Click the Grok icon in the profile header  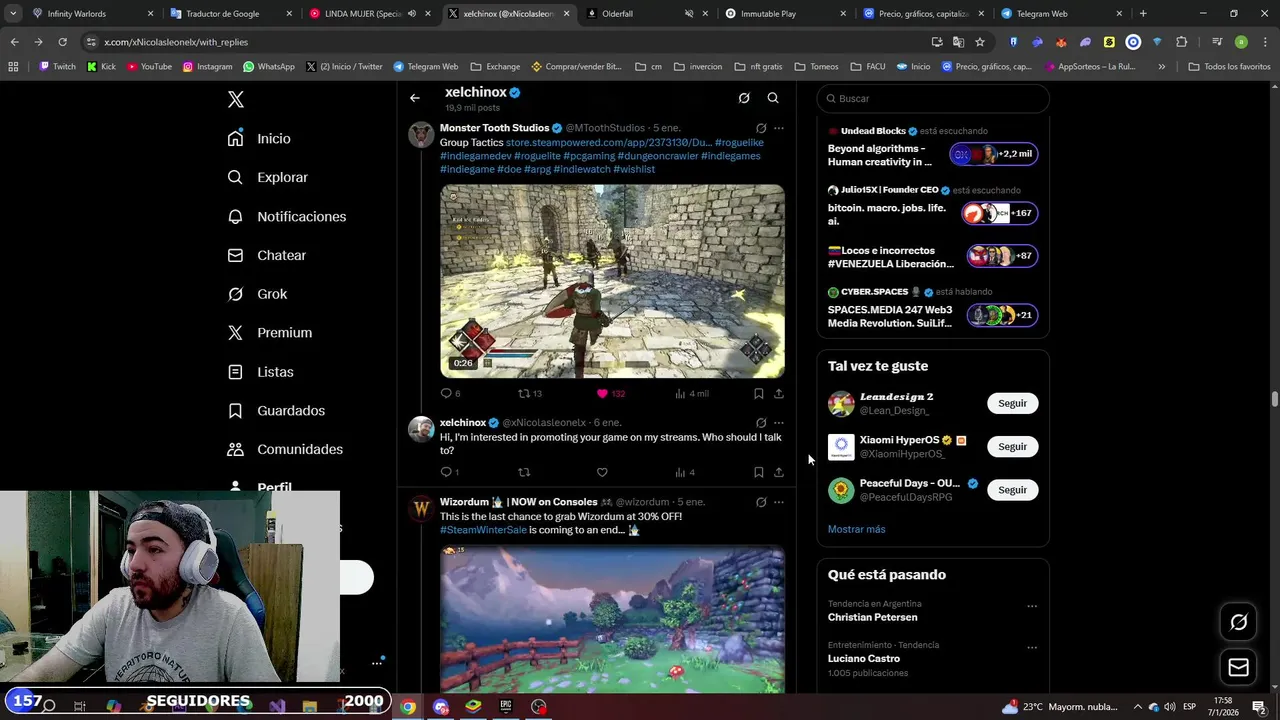point(744,98)
